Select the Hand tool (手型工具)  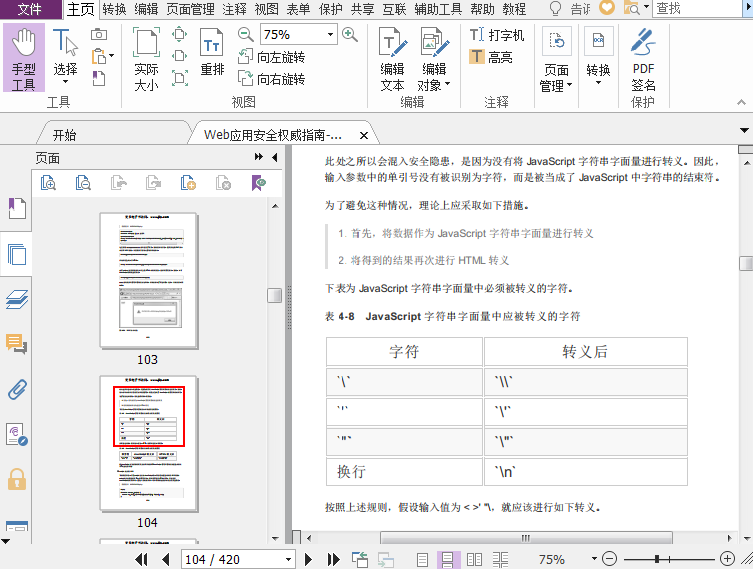[24, 58]
